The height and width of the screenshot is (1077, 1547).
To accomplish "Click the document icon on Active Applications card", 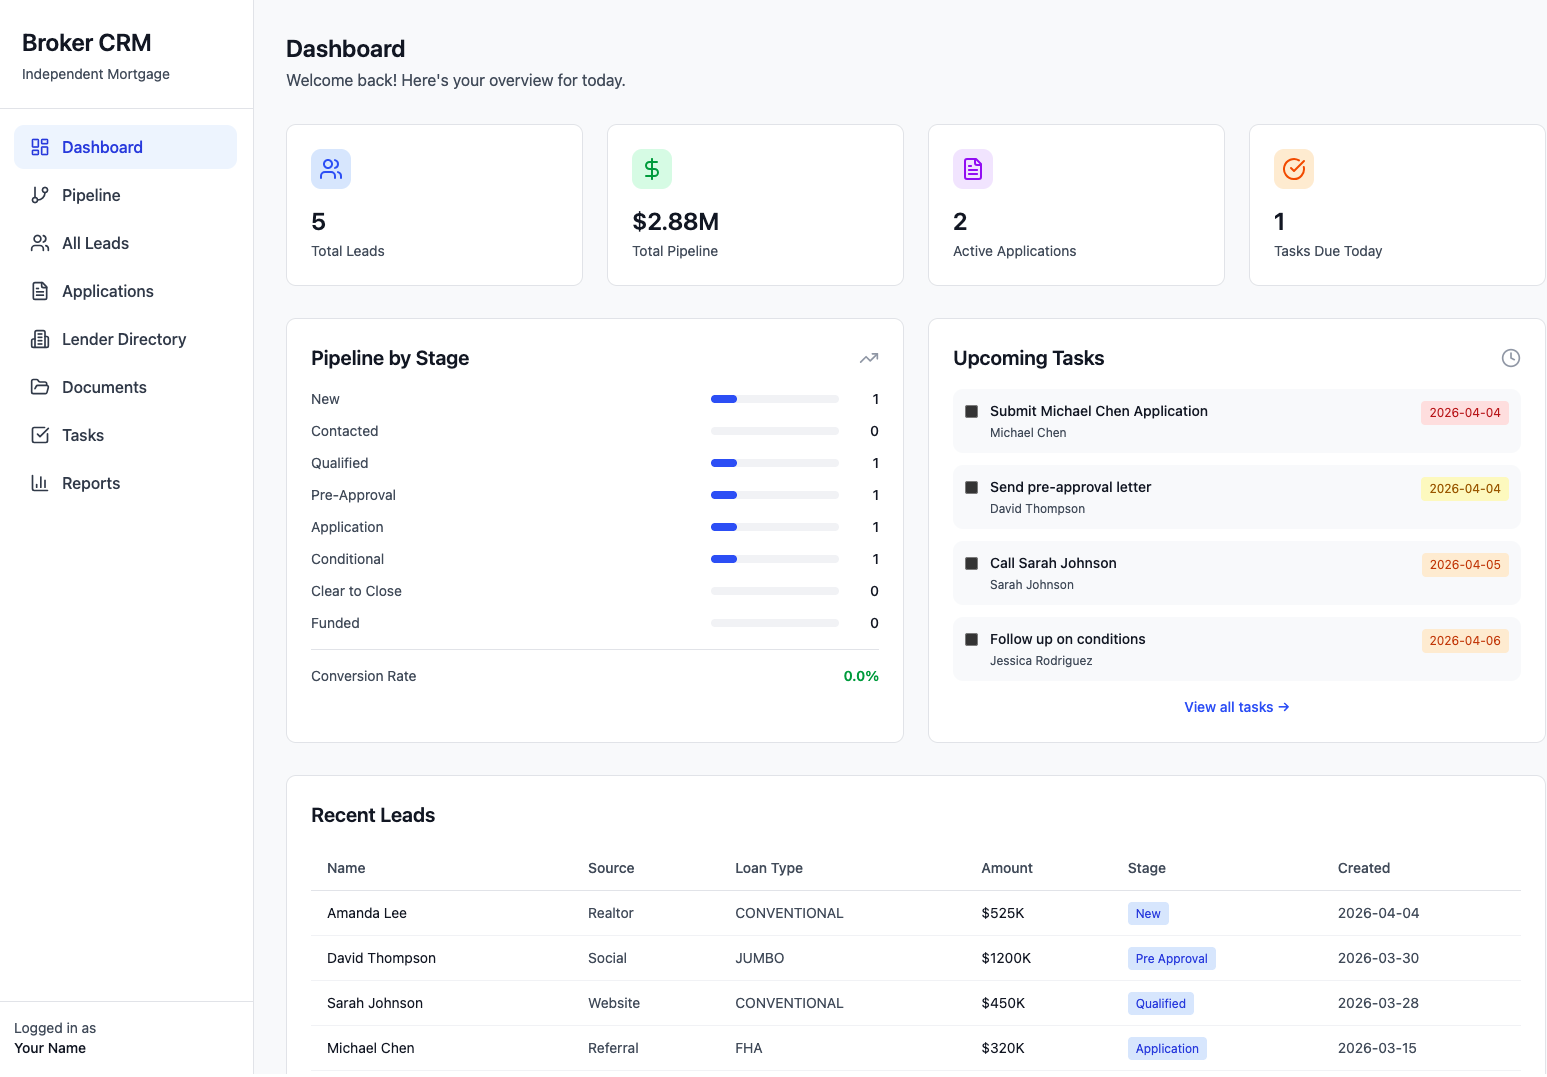I will pyautogui.click(x=972, y=169).
